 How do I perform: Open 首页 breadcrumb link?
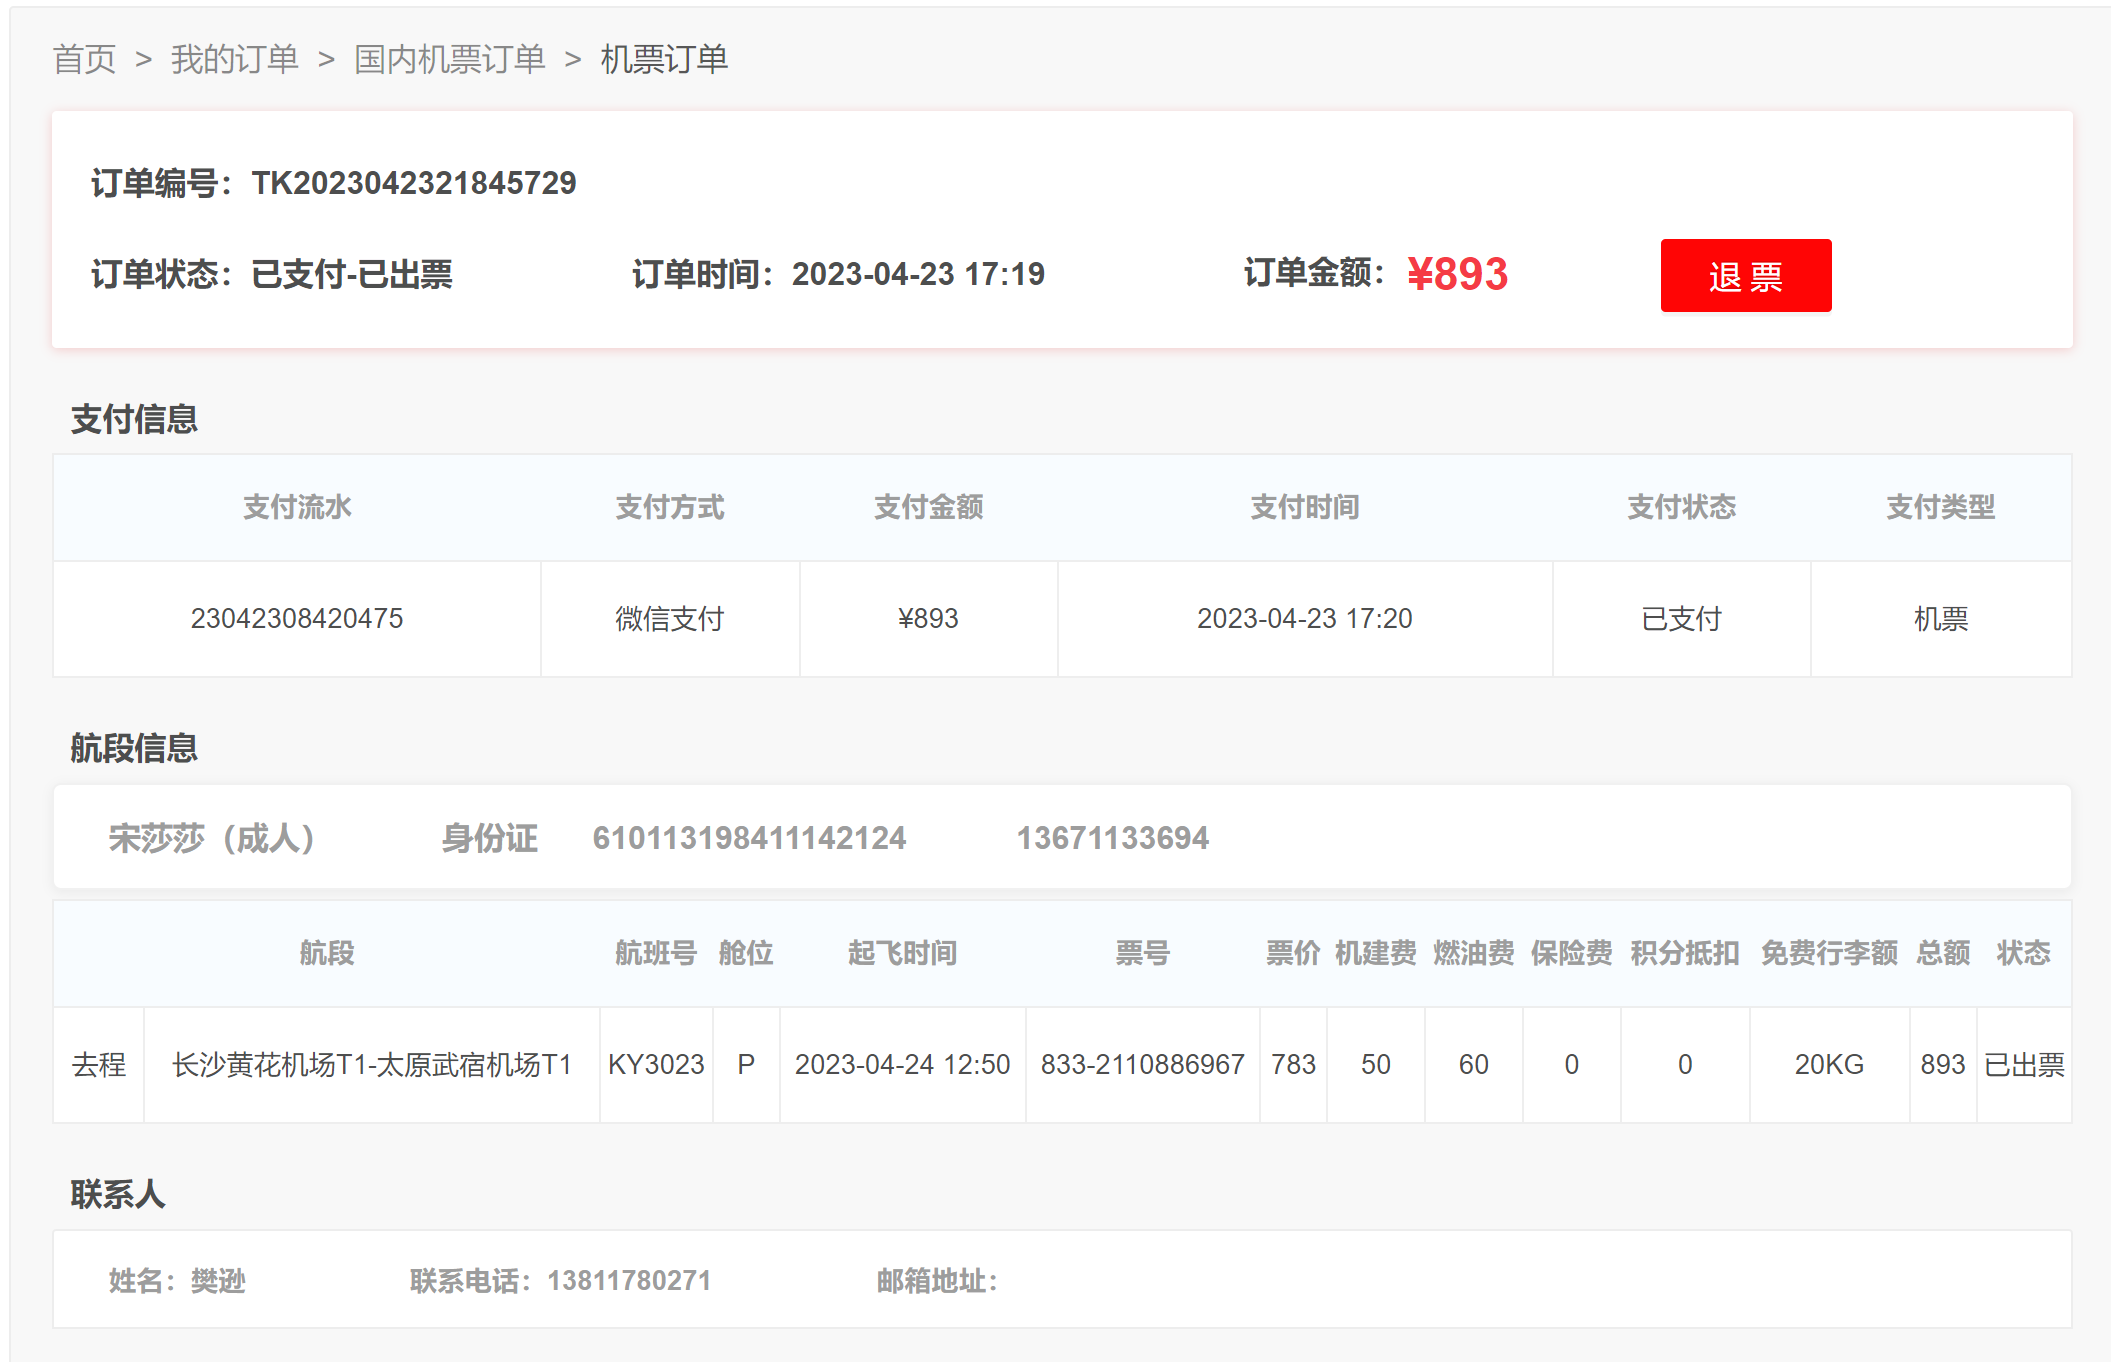[x=84, y=60]
